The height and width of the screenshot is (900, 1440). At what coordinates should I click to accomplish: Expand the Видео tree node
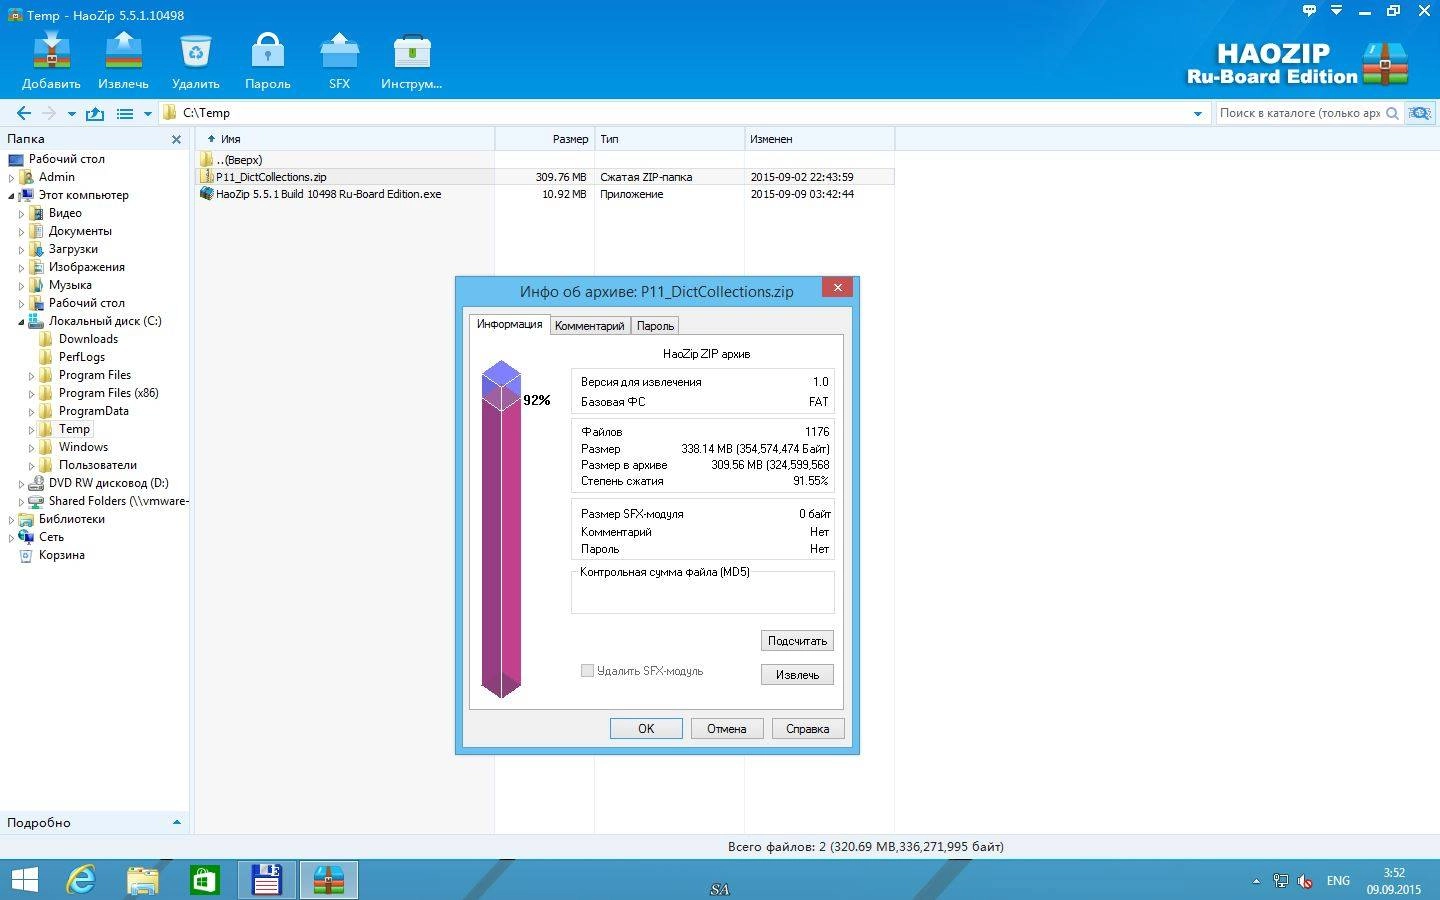21,214
